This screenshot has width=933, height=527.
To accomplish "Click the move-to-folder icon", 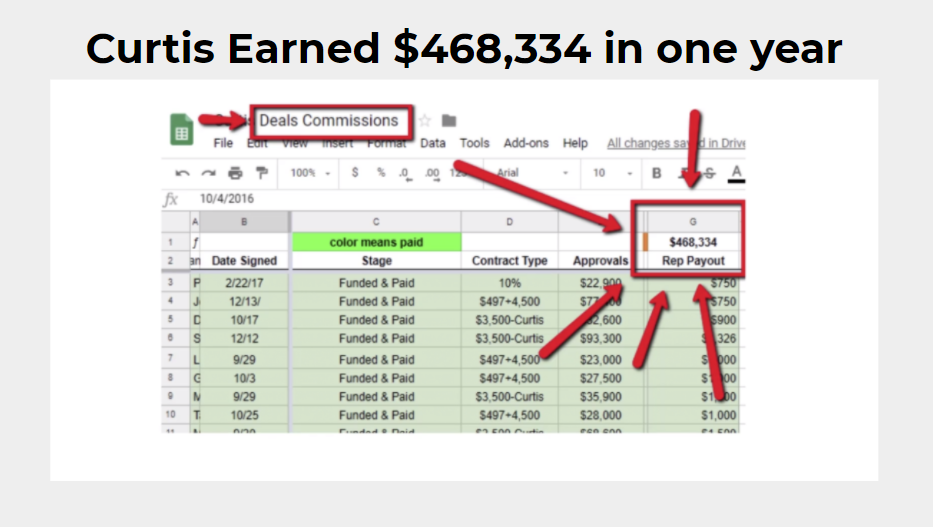I will pos(449,121).
